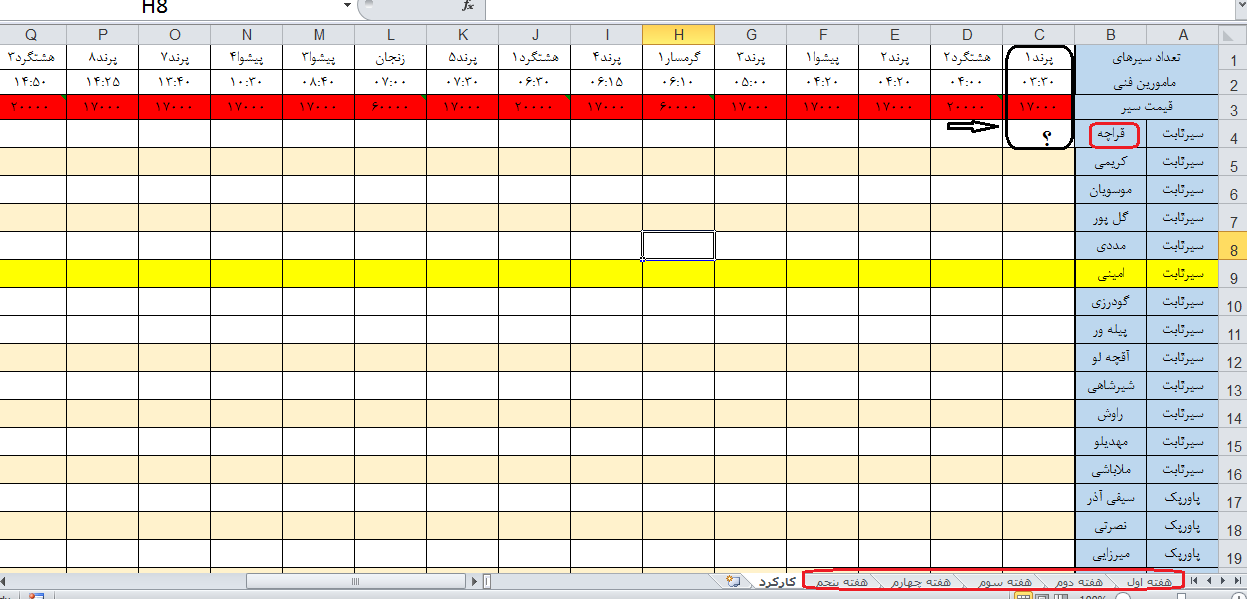Click the Insert Worksheet icon beside کارکرد tab
This screenshot has width=1247, height=599.
[x=733, y=581]
